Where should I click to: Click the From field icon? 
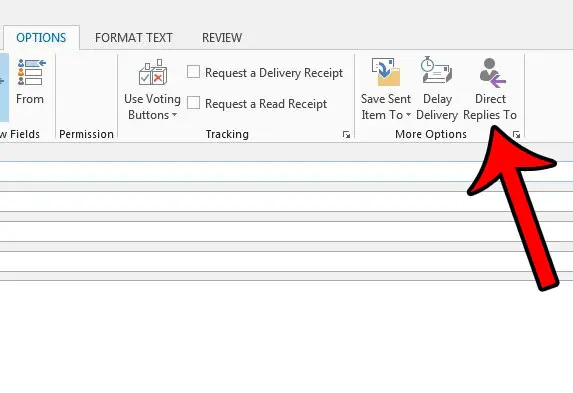click(31, 72)
